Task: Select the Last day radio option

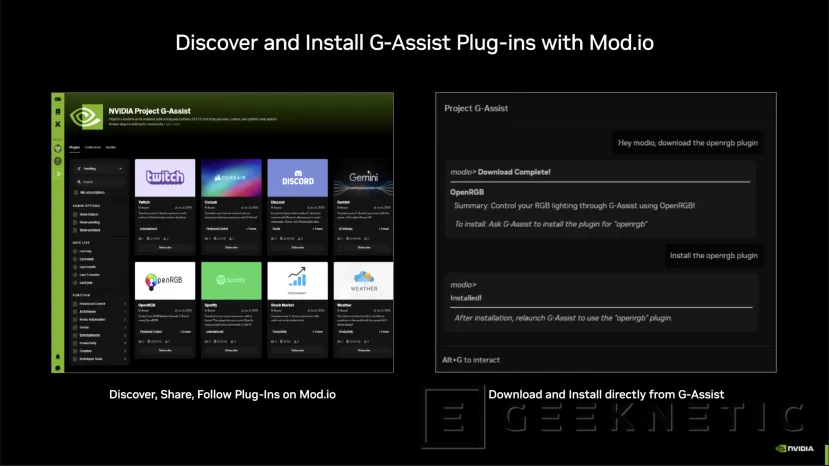Action: [x=75, y=251]
